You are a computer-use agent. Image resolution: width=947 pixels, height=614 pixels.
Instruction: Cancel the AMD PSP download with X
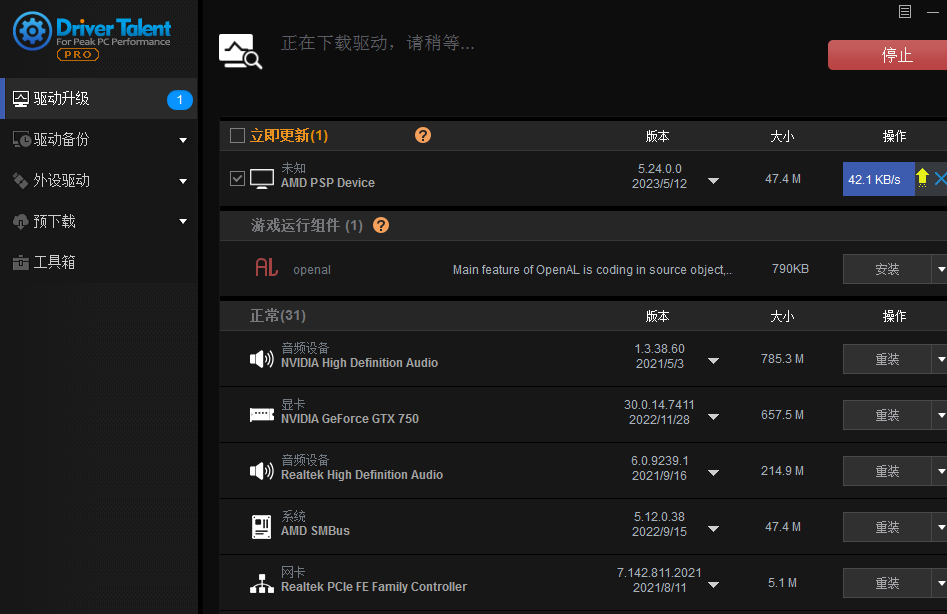[940, 178]
